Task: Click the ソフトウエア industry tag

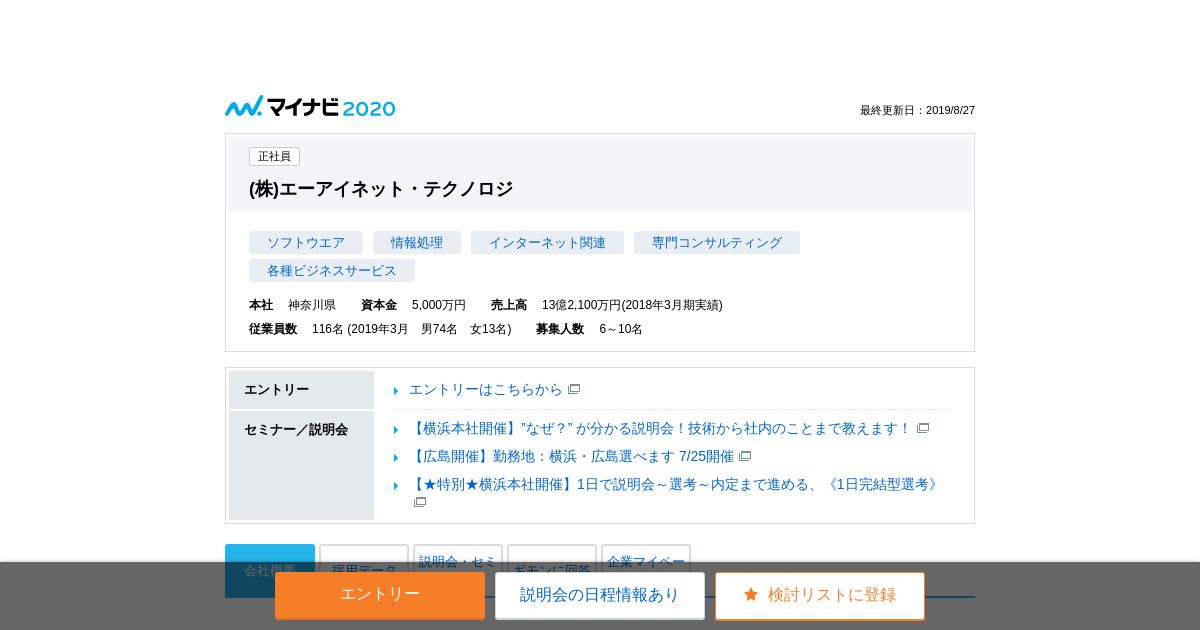Action: [x=306, y=242]
